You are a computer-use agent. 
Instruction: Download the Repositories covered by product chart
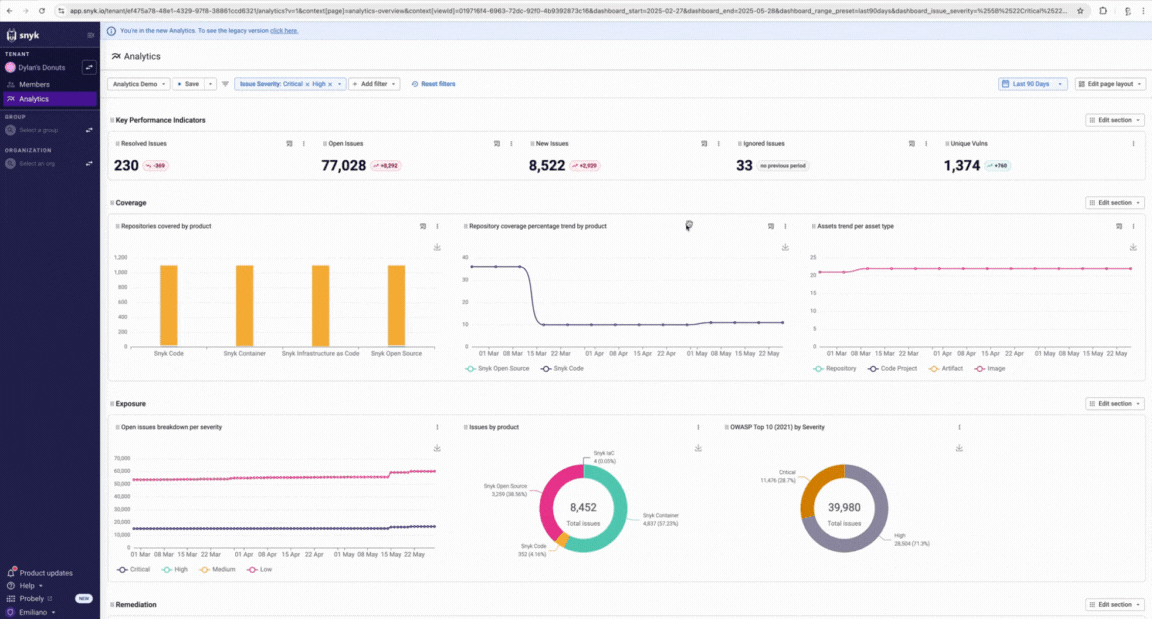tap(437, 247)
